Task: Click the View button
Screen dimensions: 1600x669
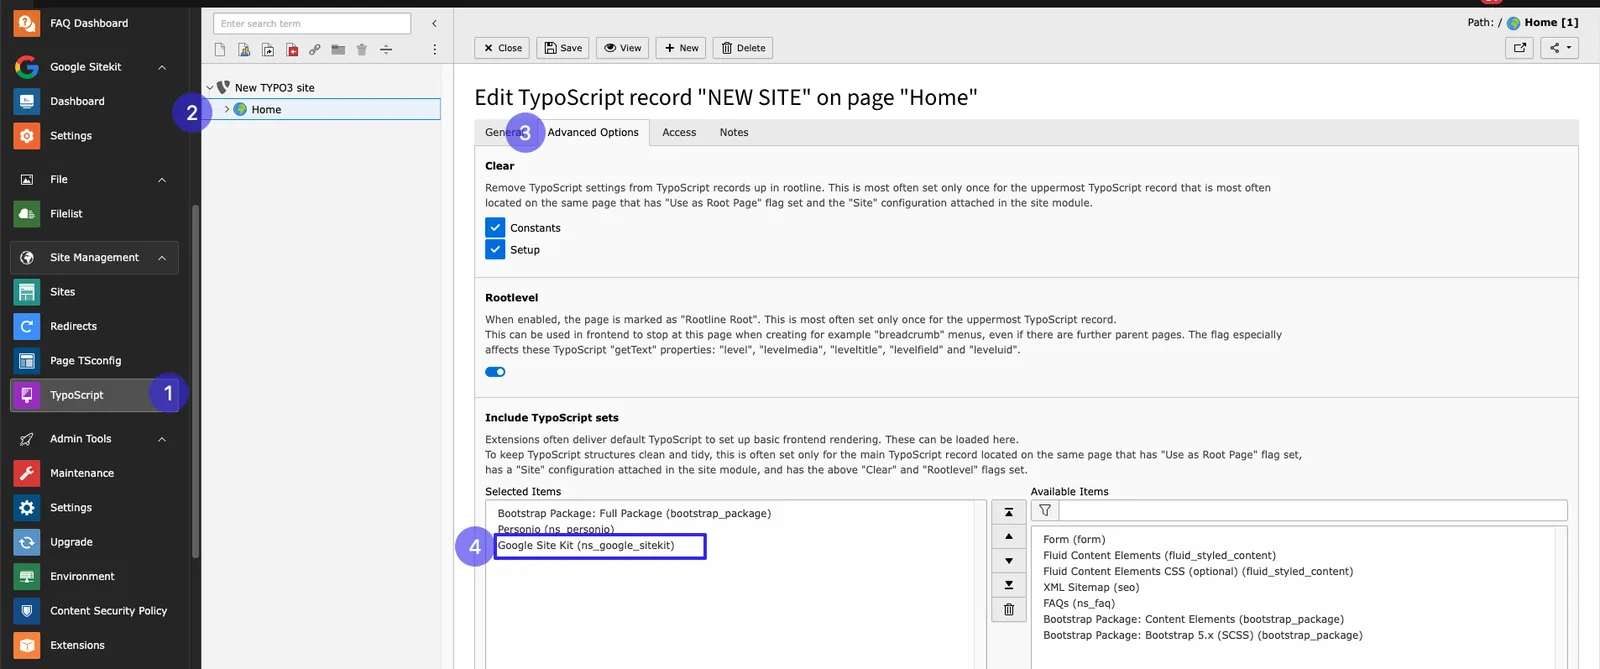Action: 623,48
